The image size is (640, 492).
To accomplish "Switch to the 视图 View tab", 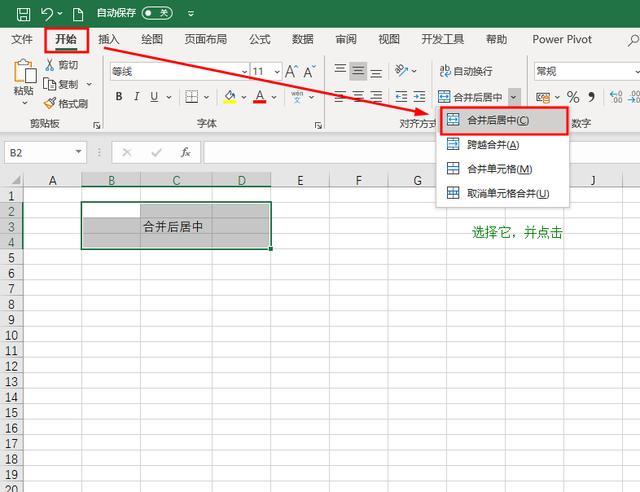I will (x=389, y=40).
